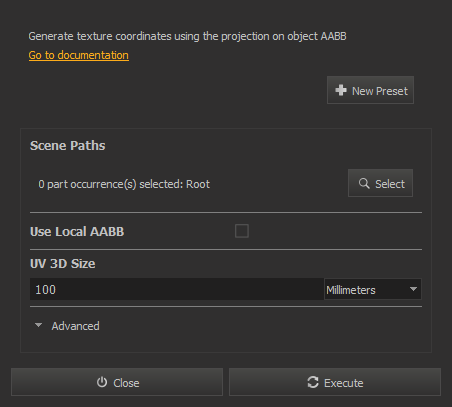
Task: Click the Generate texture coordinates description text
Action: pyautogui.click(x=187, y=36)
